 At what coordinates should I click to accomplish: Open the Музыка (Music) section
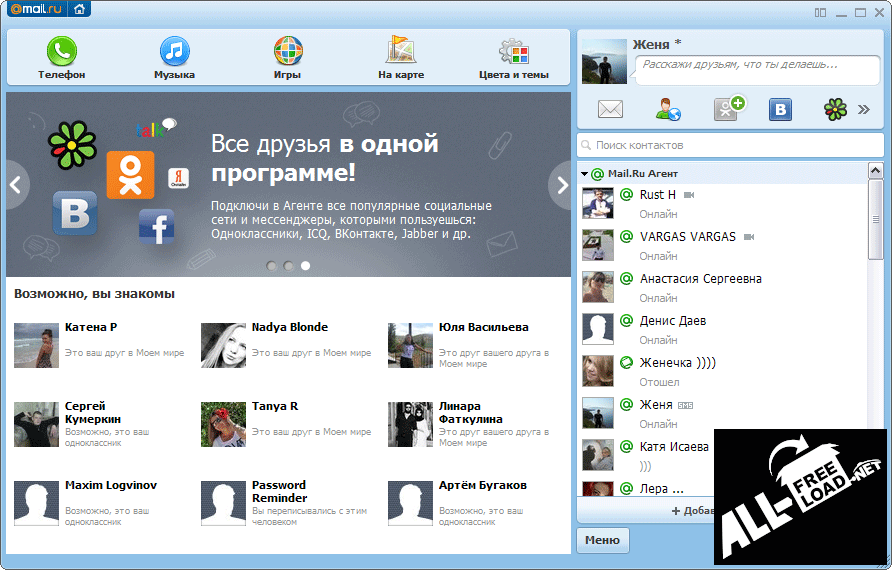point(174,57)
